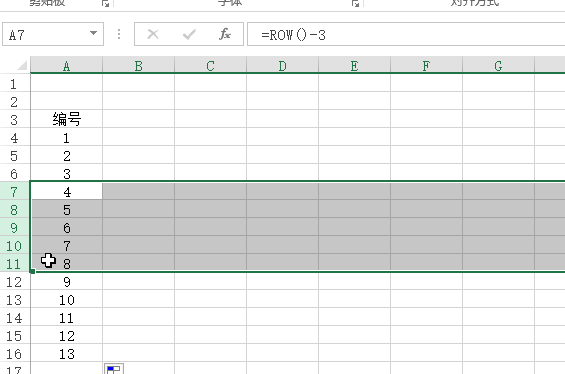The height and width of the screenshot is (374, 565).
Task: Select column E header
Action: 355,65
